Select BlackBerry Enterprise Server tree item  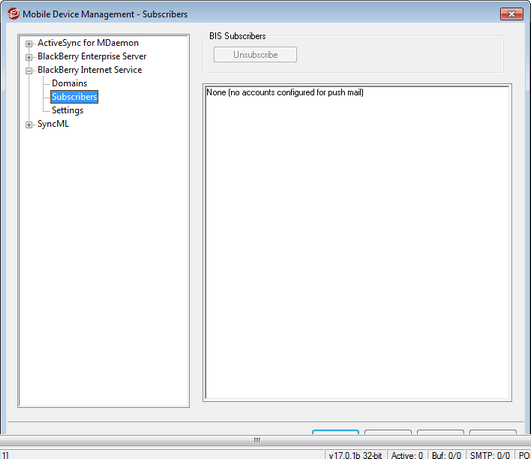click(92, 56)
